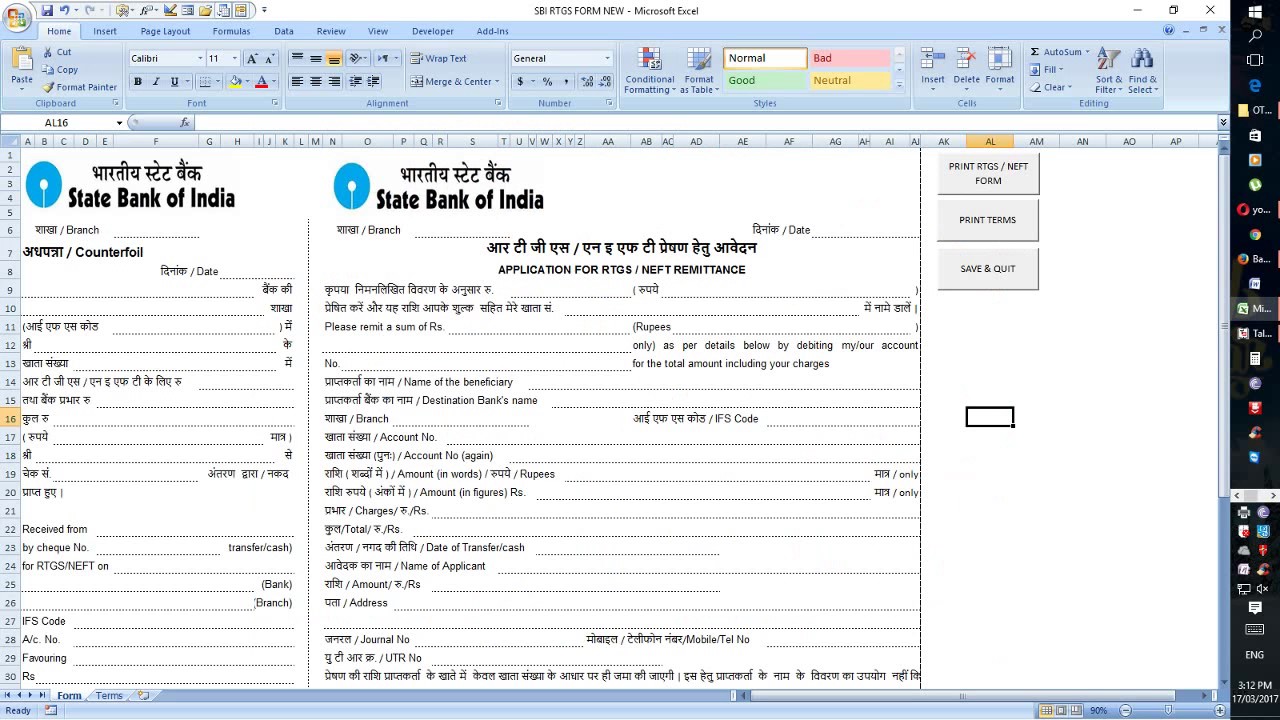Screen dimensions: 1280x720
Task: Toggle bottom align
Action: click(334, 59)
